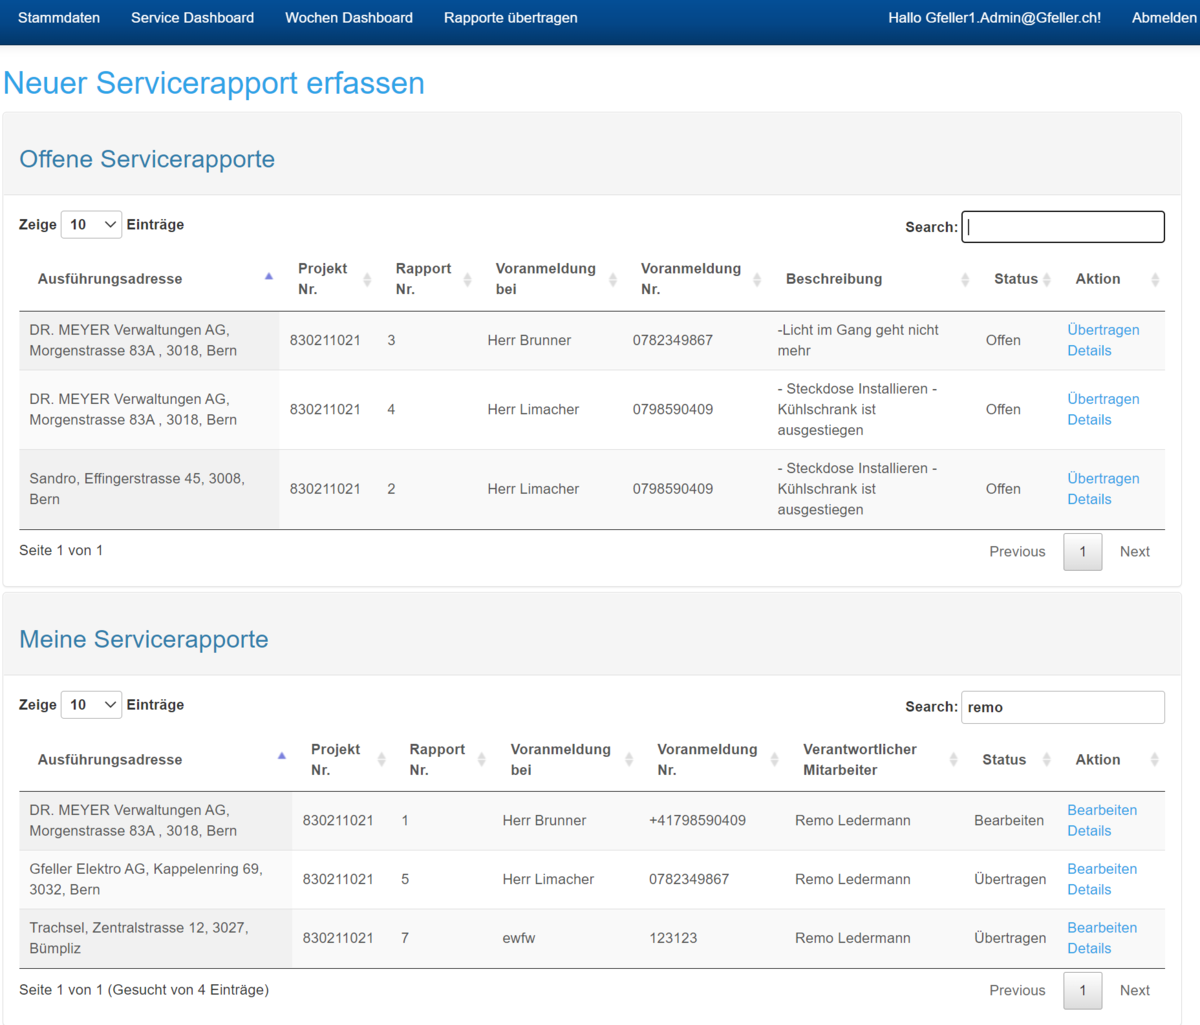This screenshot has width=1200, height=1025.
Task: Open Wochen Dashboard page
Action: tap(349, 18)
